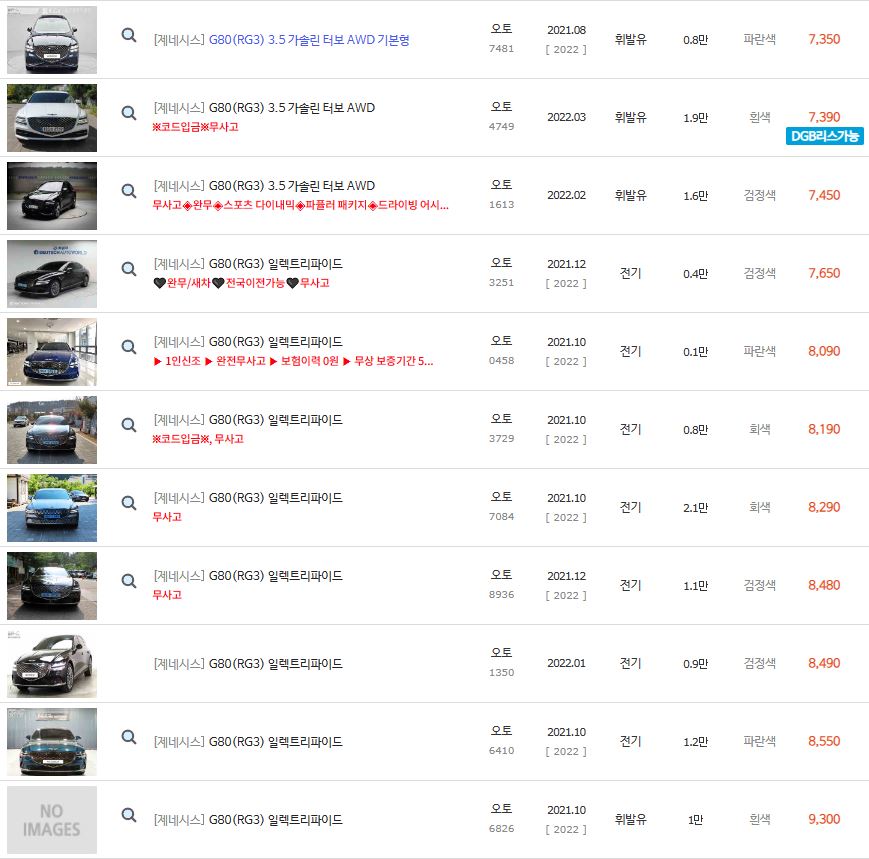Click the mileage 1만
This screenshot has height=859, width=869.
tap(696, 820)
